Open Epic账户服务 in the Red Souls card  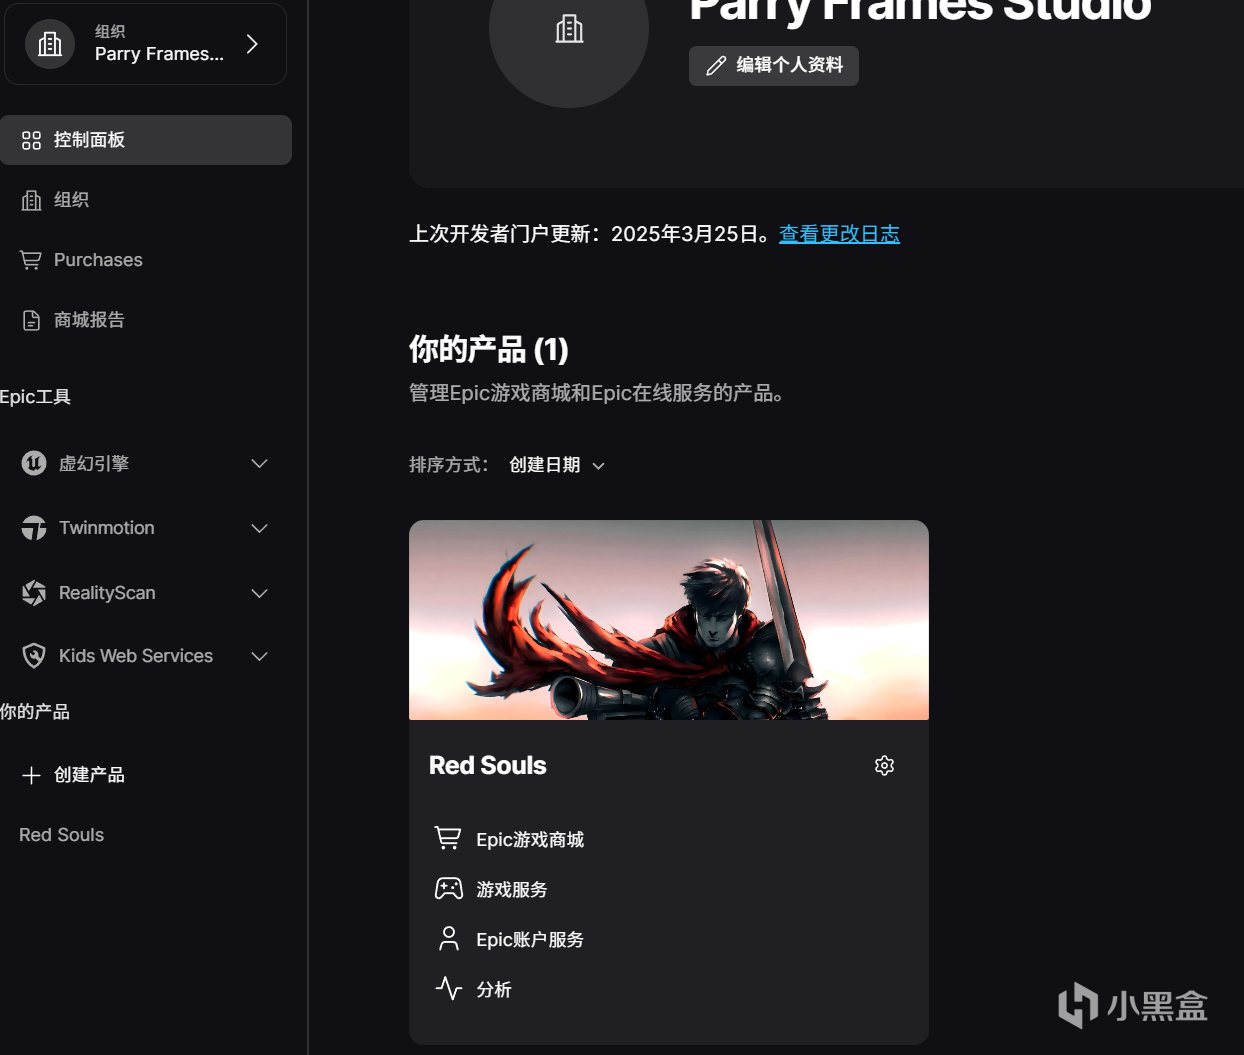(x=530, y=940)
